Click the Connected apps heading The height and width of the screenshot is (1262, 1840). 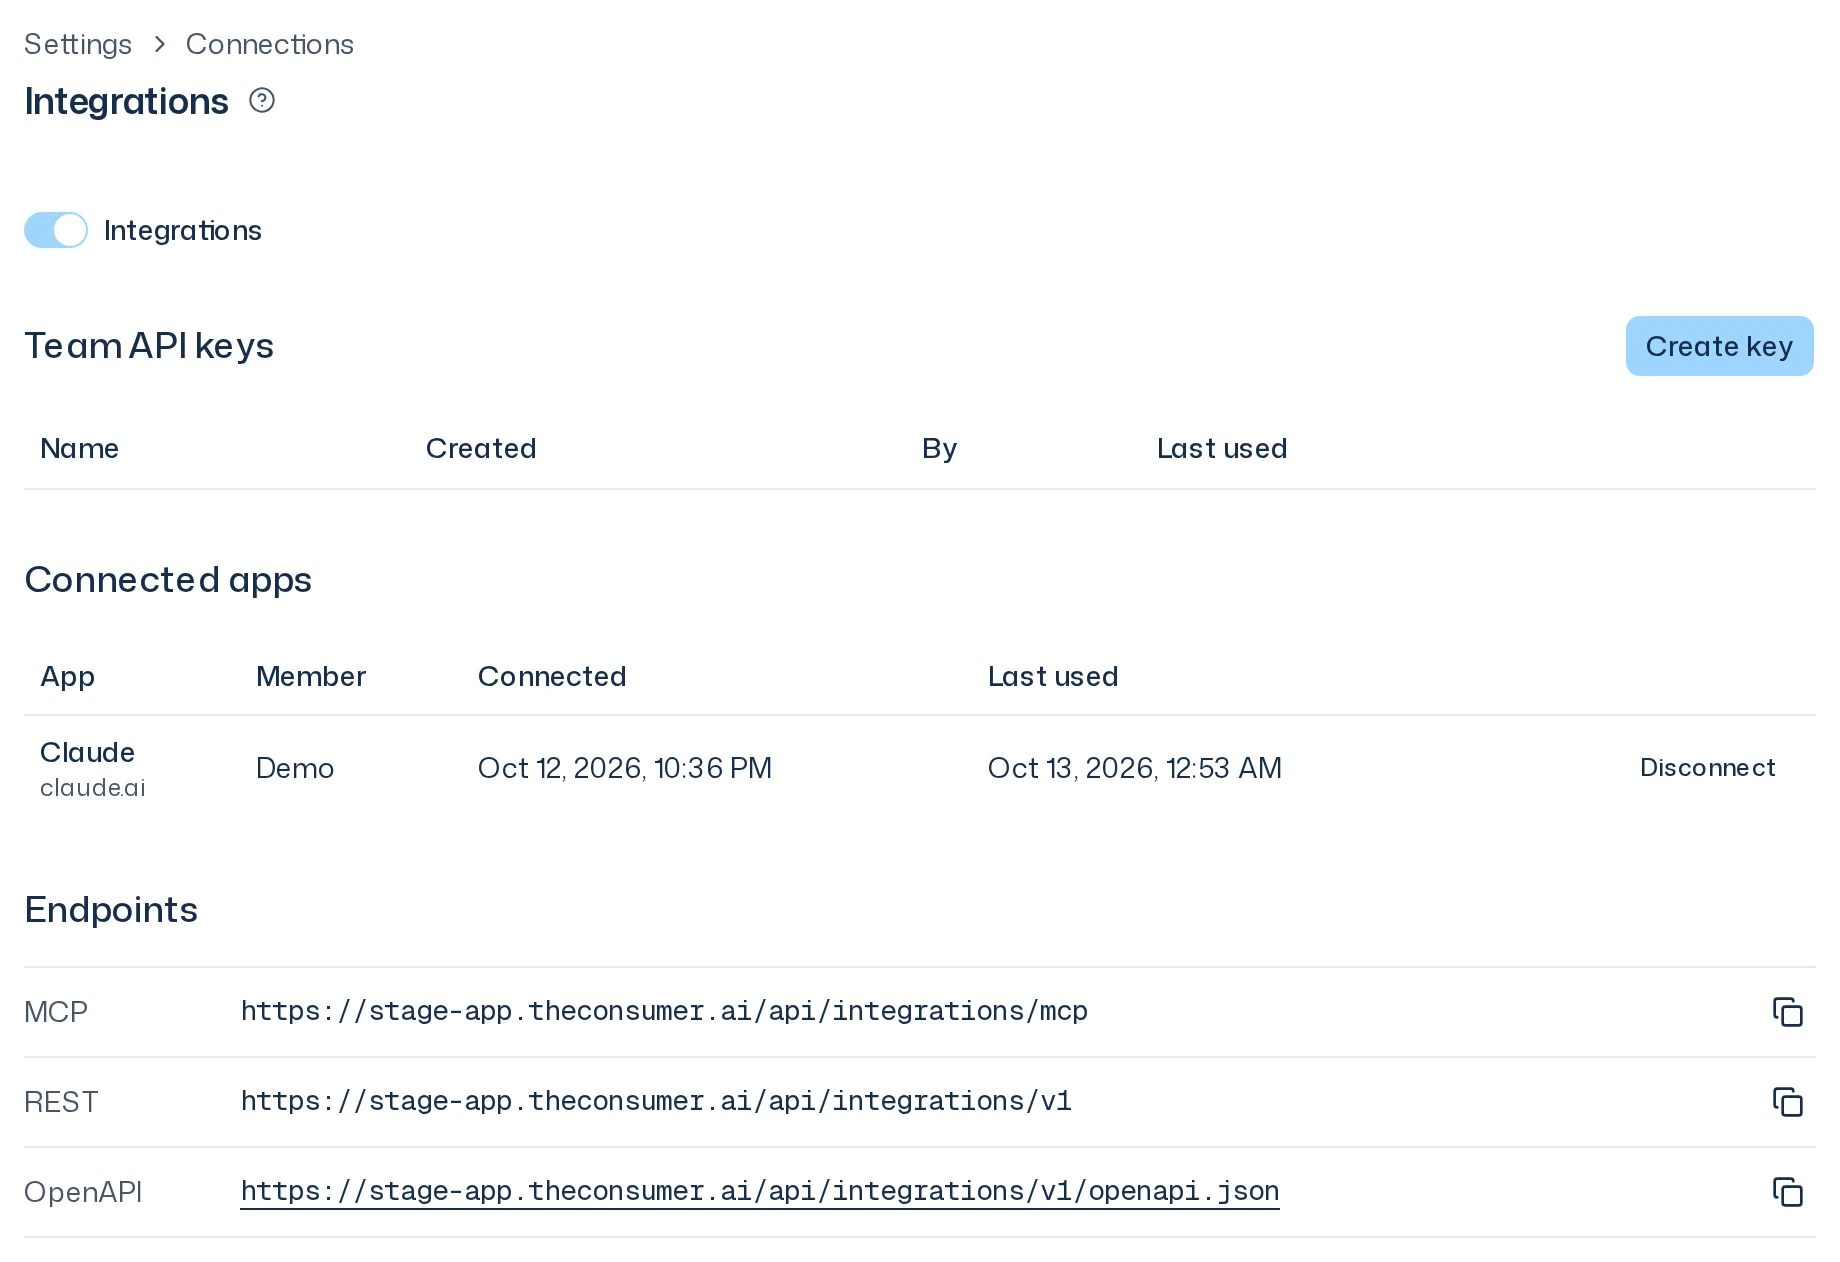tap(168, 580)
